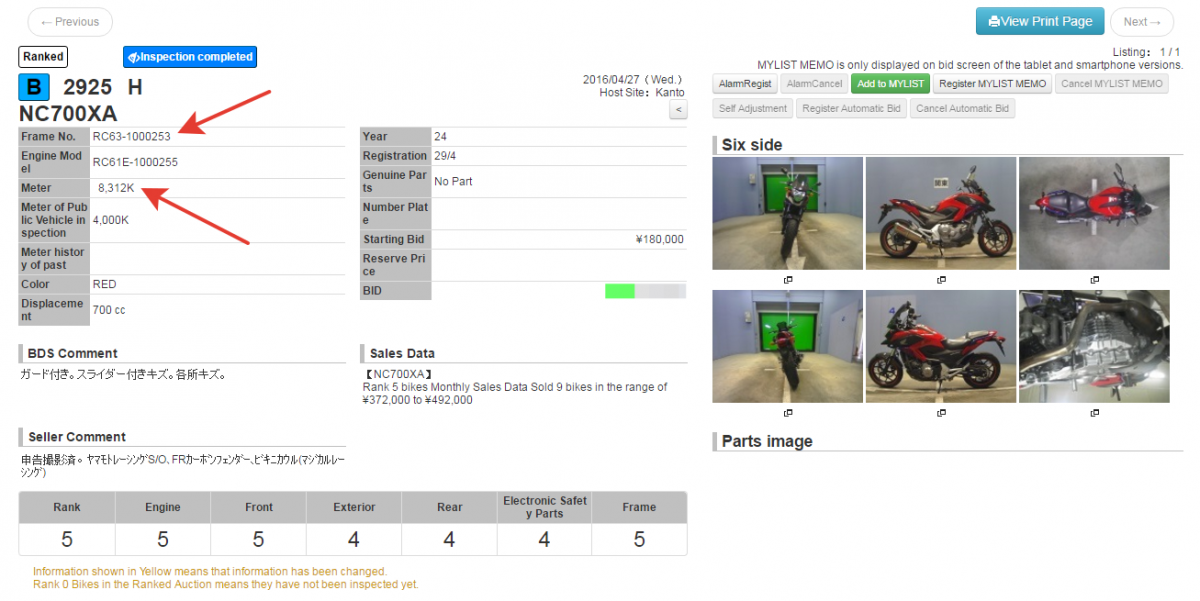
Task: Cancel the MYLIST MEMO
Action: (1111, 84)
